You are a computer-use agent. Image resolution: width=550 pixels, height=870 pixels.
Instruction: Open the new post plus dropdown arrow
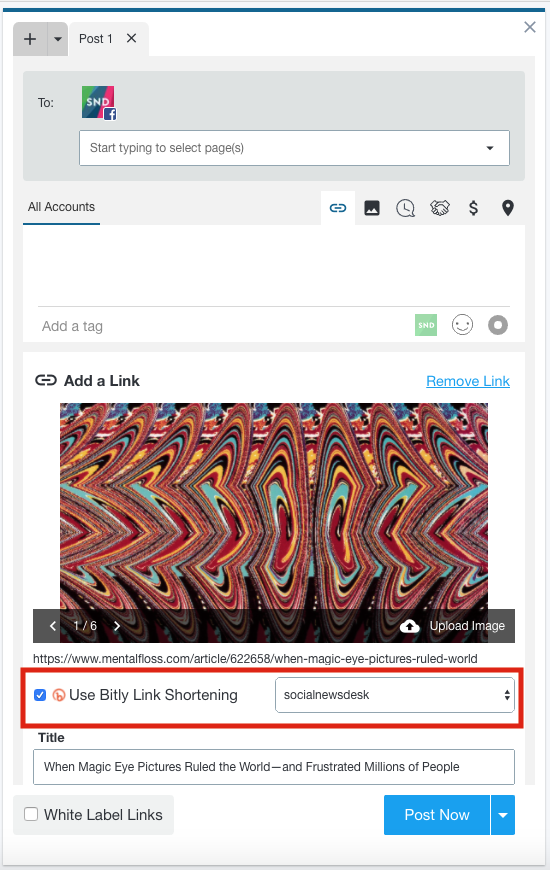[58, 39]
